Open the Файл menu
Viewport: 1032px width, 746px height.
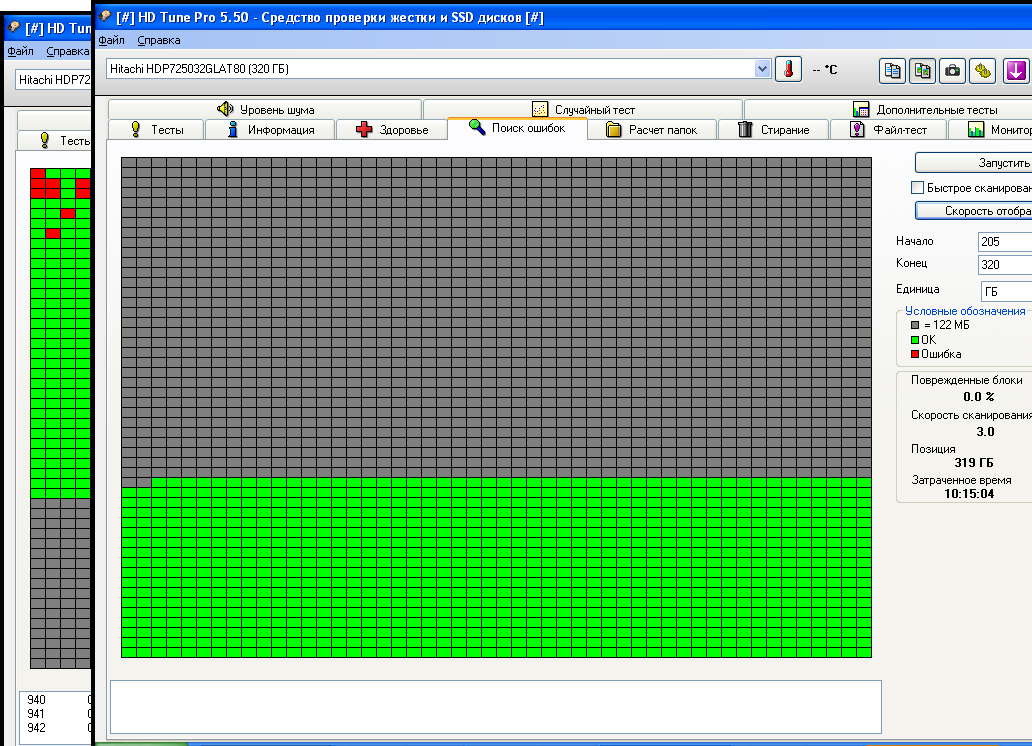tap(112, 41)
